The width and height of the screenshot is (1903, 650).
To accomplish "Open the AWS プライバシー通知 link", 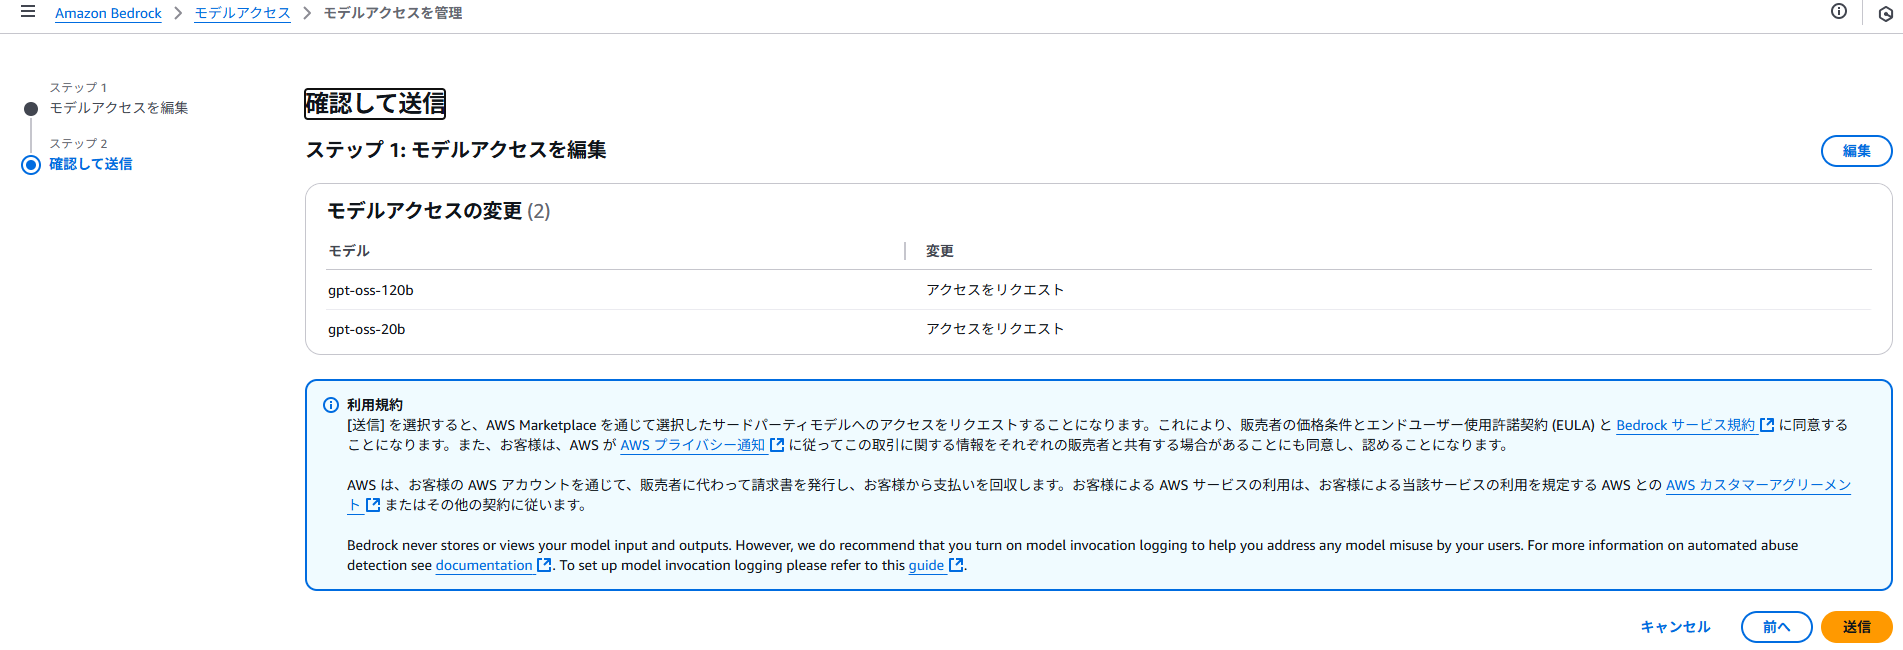I will pyautogui.click(x=702, y=445).
